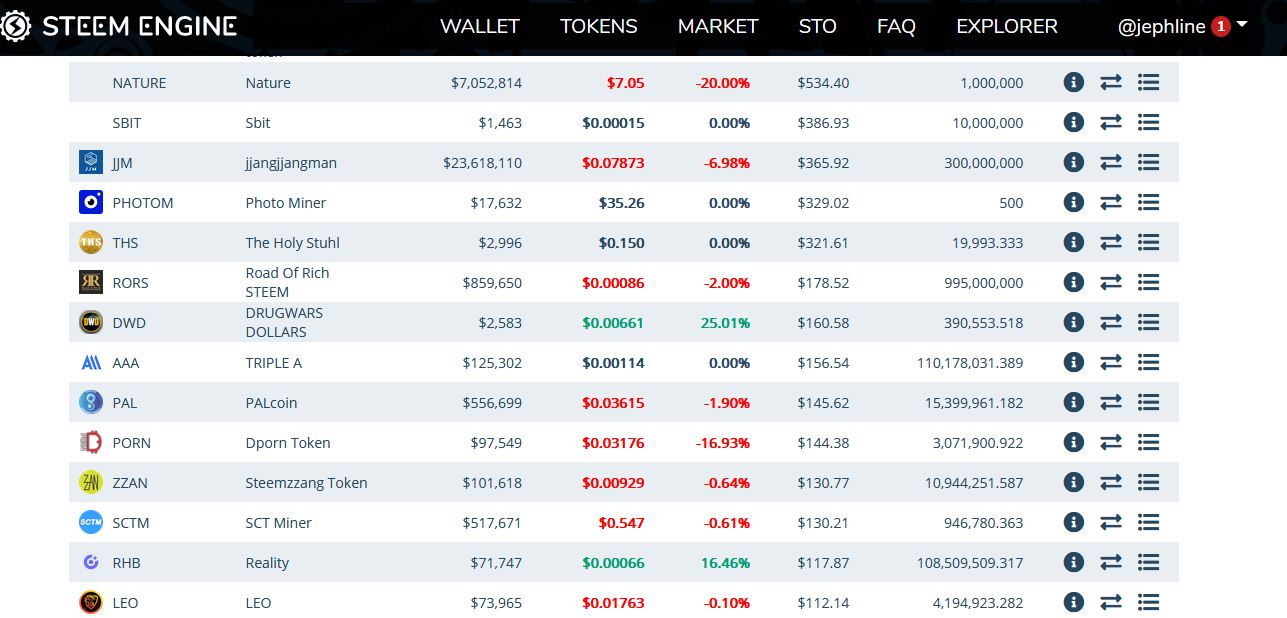Open info icon for NATURE token
The image size is (1287, 618).
1073,82
